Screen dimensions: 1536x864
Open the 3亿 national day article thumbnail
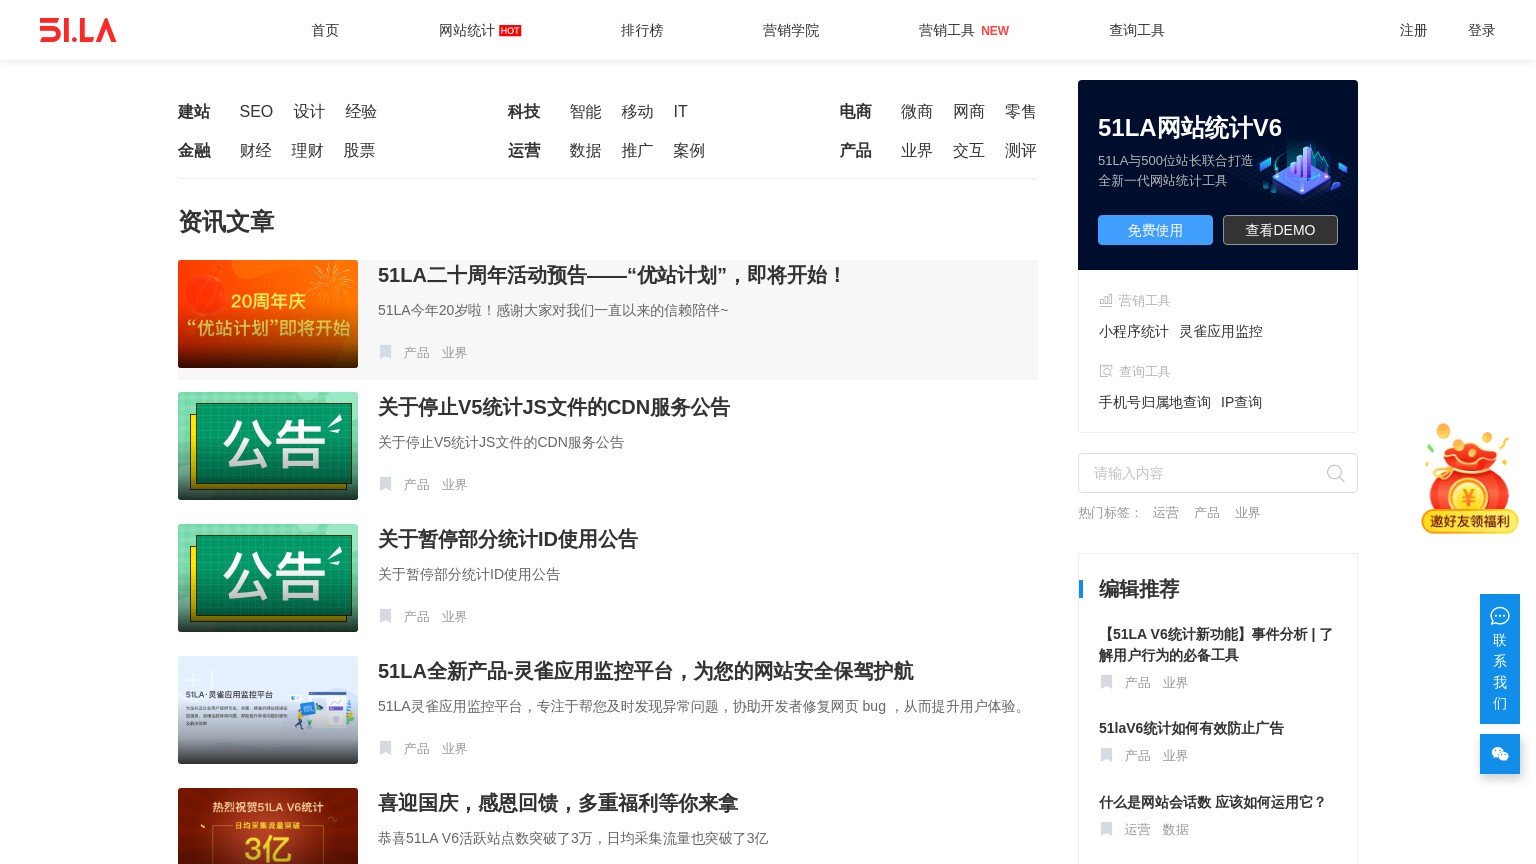268,826
